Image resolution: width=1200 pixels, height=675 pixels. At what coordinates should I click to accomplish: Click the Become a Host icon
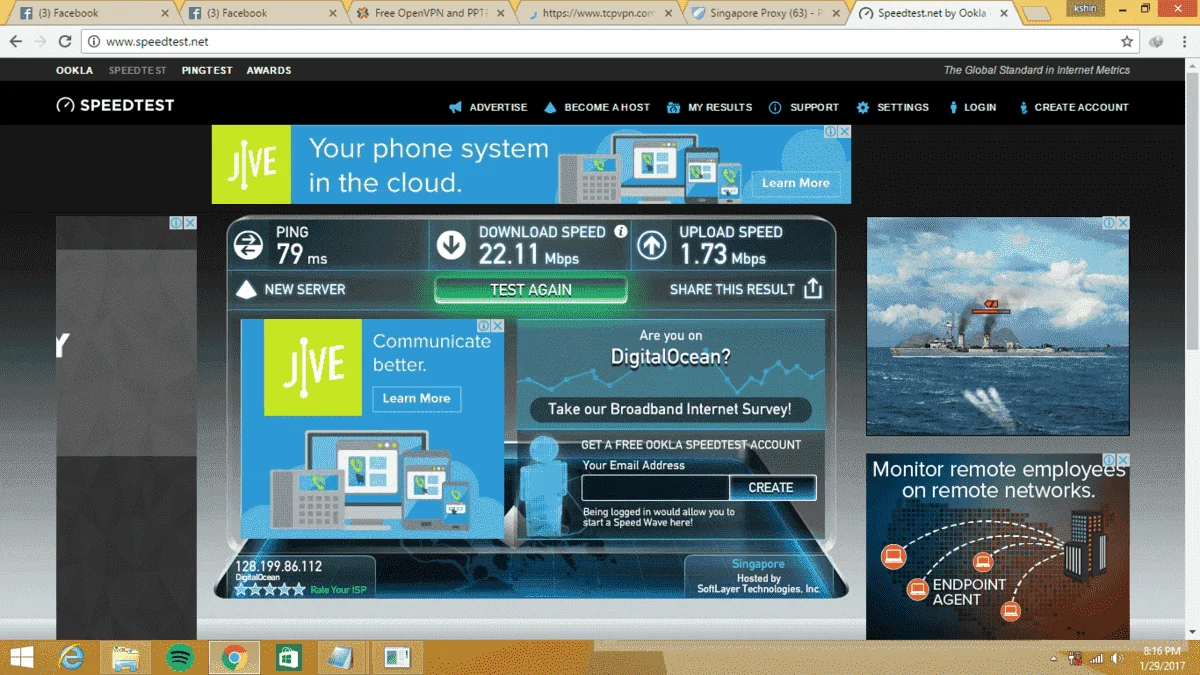click(x=550, y=107)
